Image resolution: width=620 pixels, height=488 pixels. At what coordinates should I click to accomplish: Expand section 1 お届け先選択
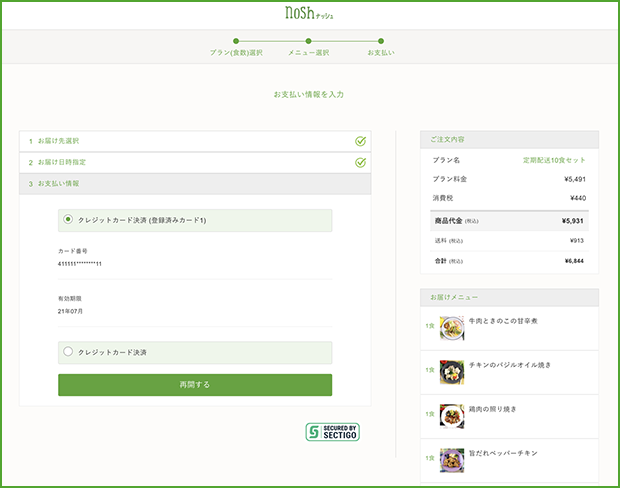[x=195, y=141]
